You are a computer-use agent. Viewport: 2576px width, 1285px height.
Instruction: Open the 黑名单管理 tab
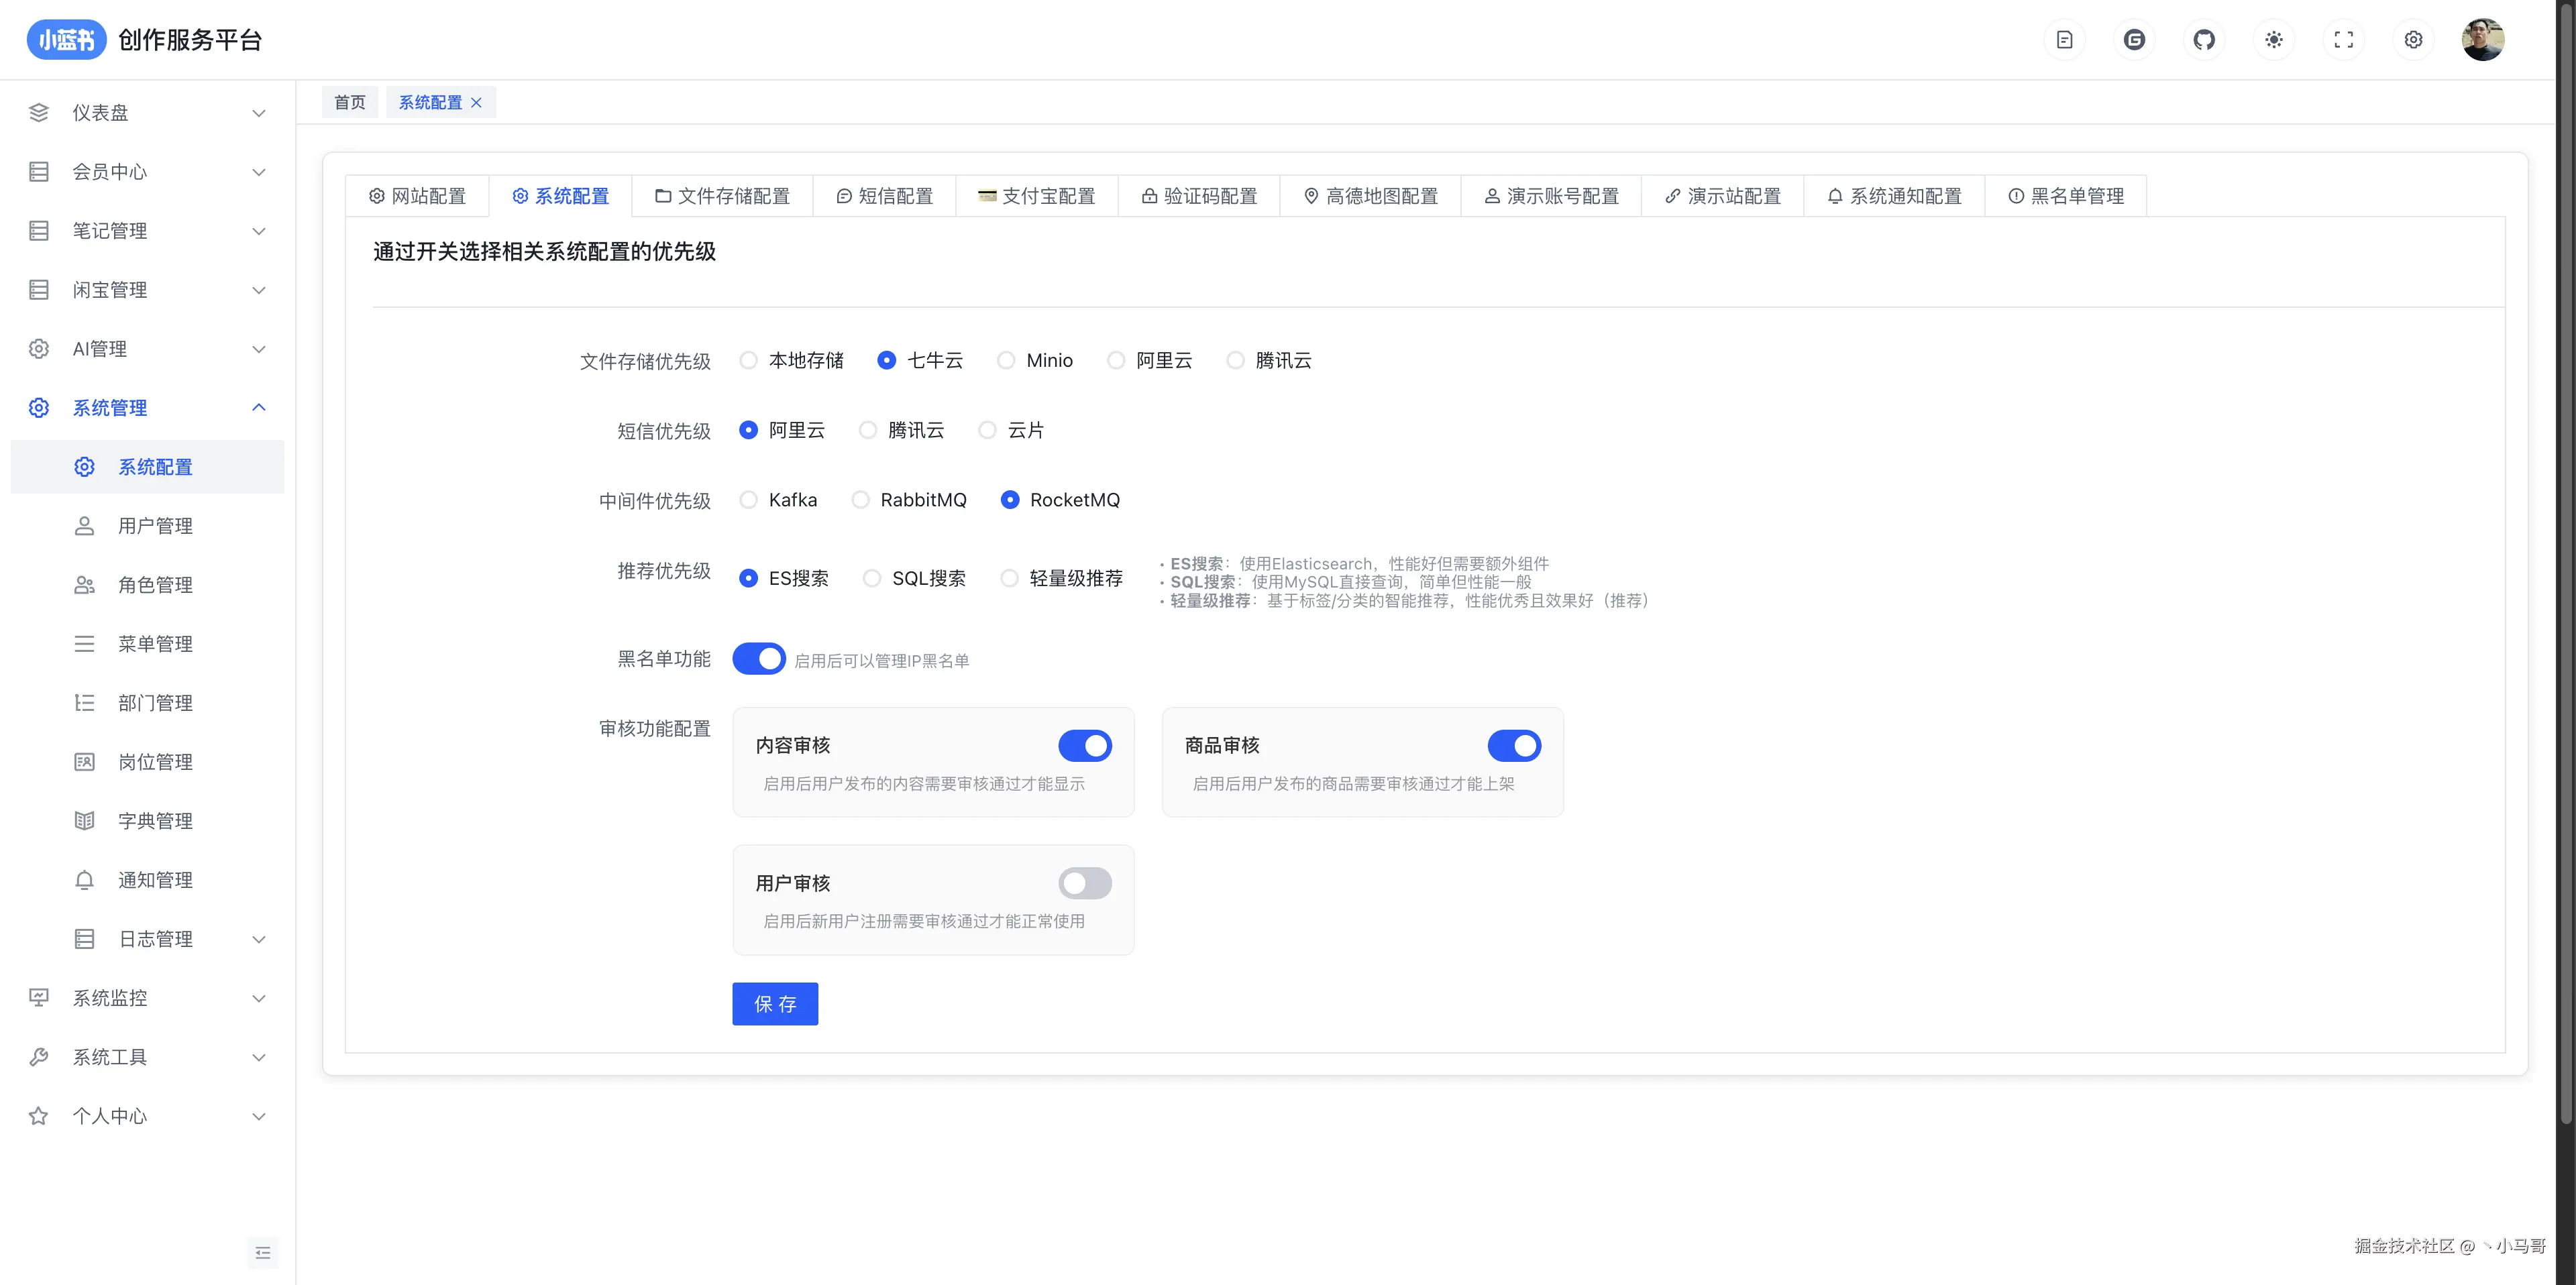point(2066,196)
